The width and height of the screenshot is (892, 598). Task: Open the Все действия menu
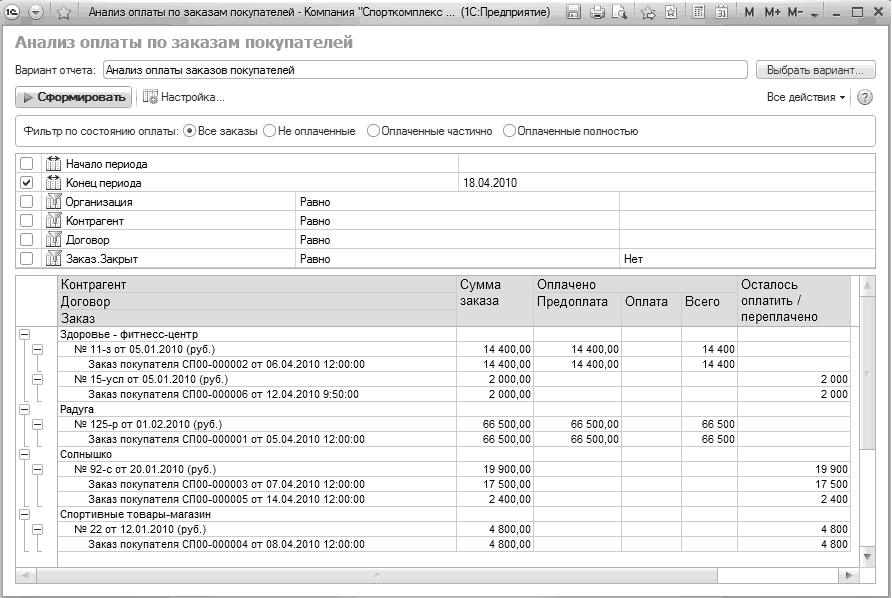[806, 97]
